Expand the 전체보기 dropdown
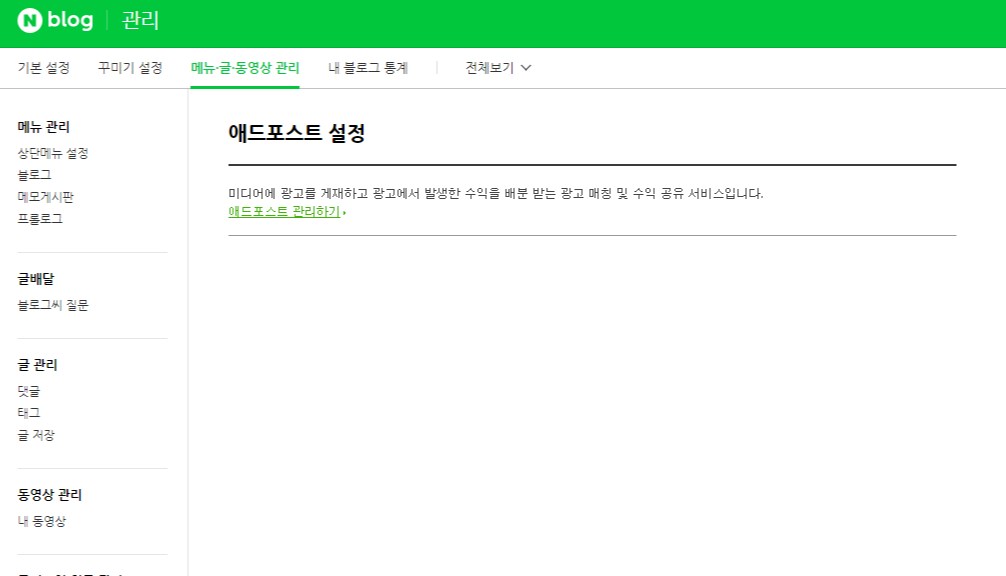This screenshot has width=1006, height=576. coord(498,68)
